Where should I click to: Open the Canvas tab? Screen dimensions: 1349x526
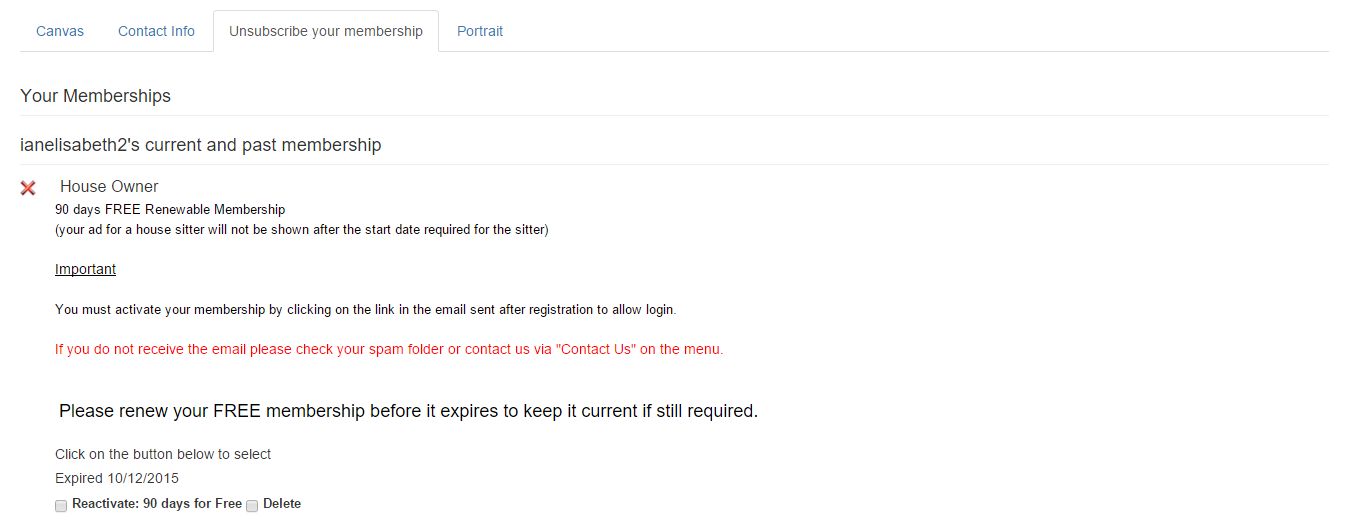(60, 31)
